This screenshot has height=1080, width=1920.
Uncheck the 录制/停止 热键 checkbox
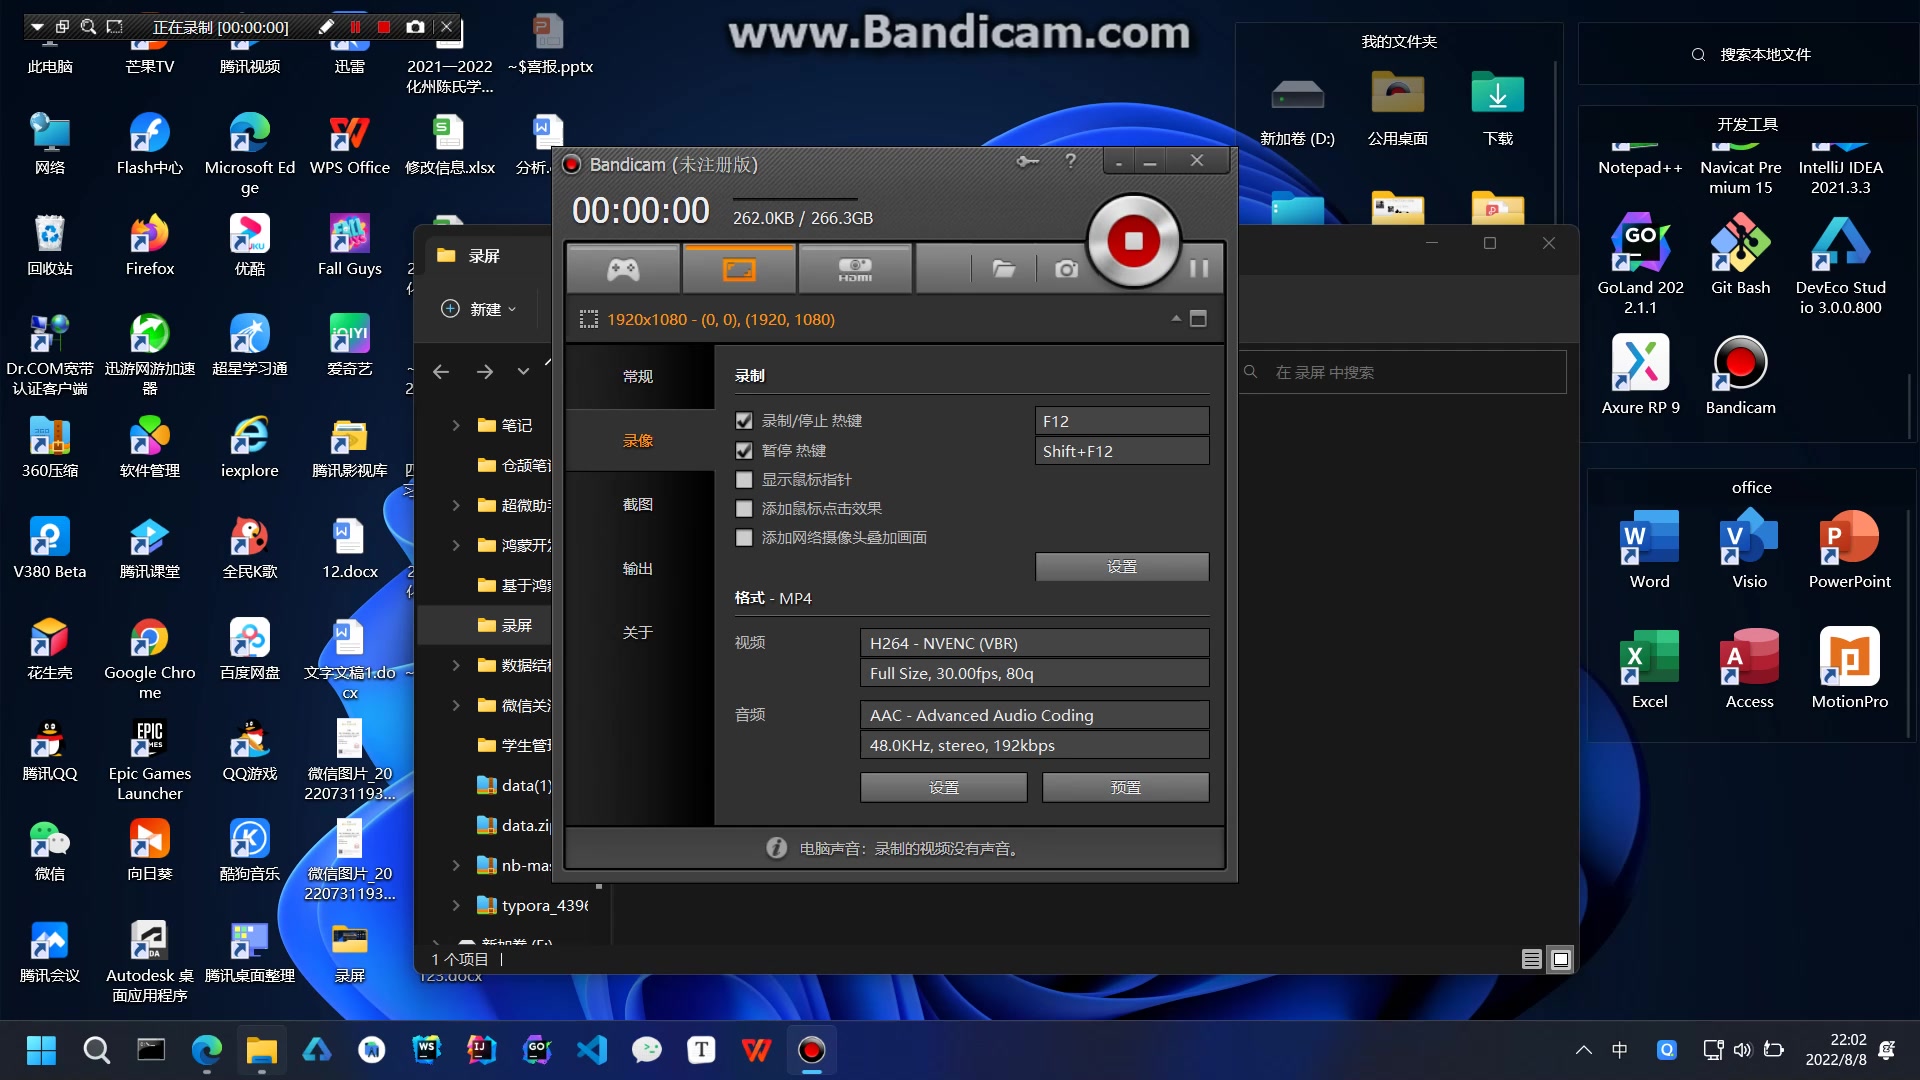point(744,421)
